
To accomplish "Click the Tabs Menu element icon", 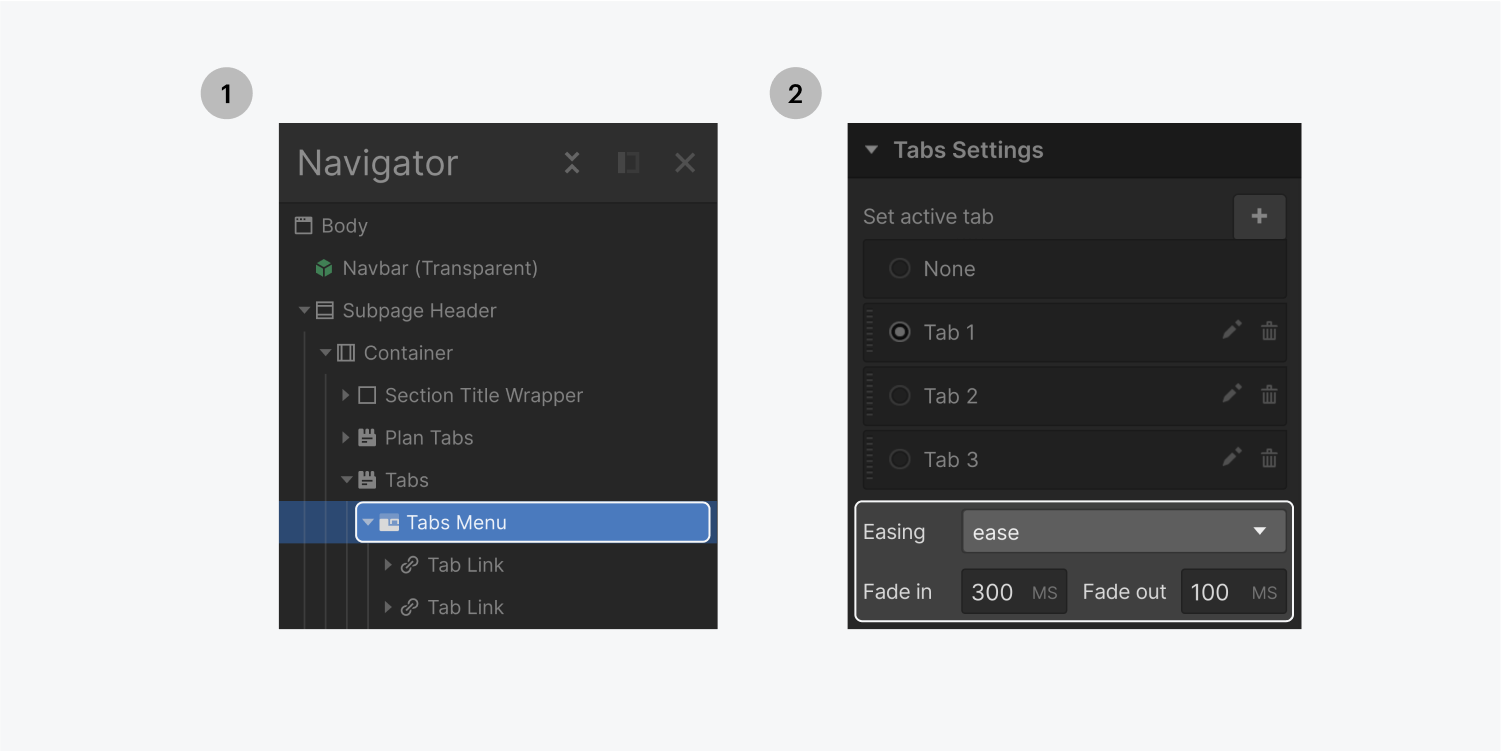I will 389,521.
